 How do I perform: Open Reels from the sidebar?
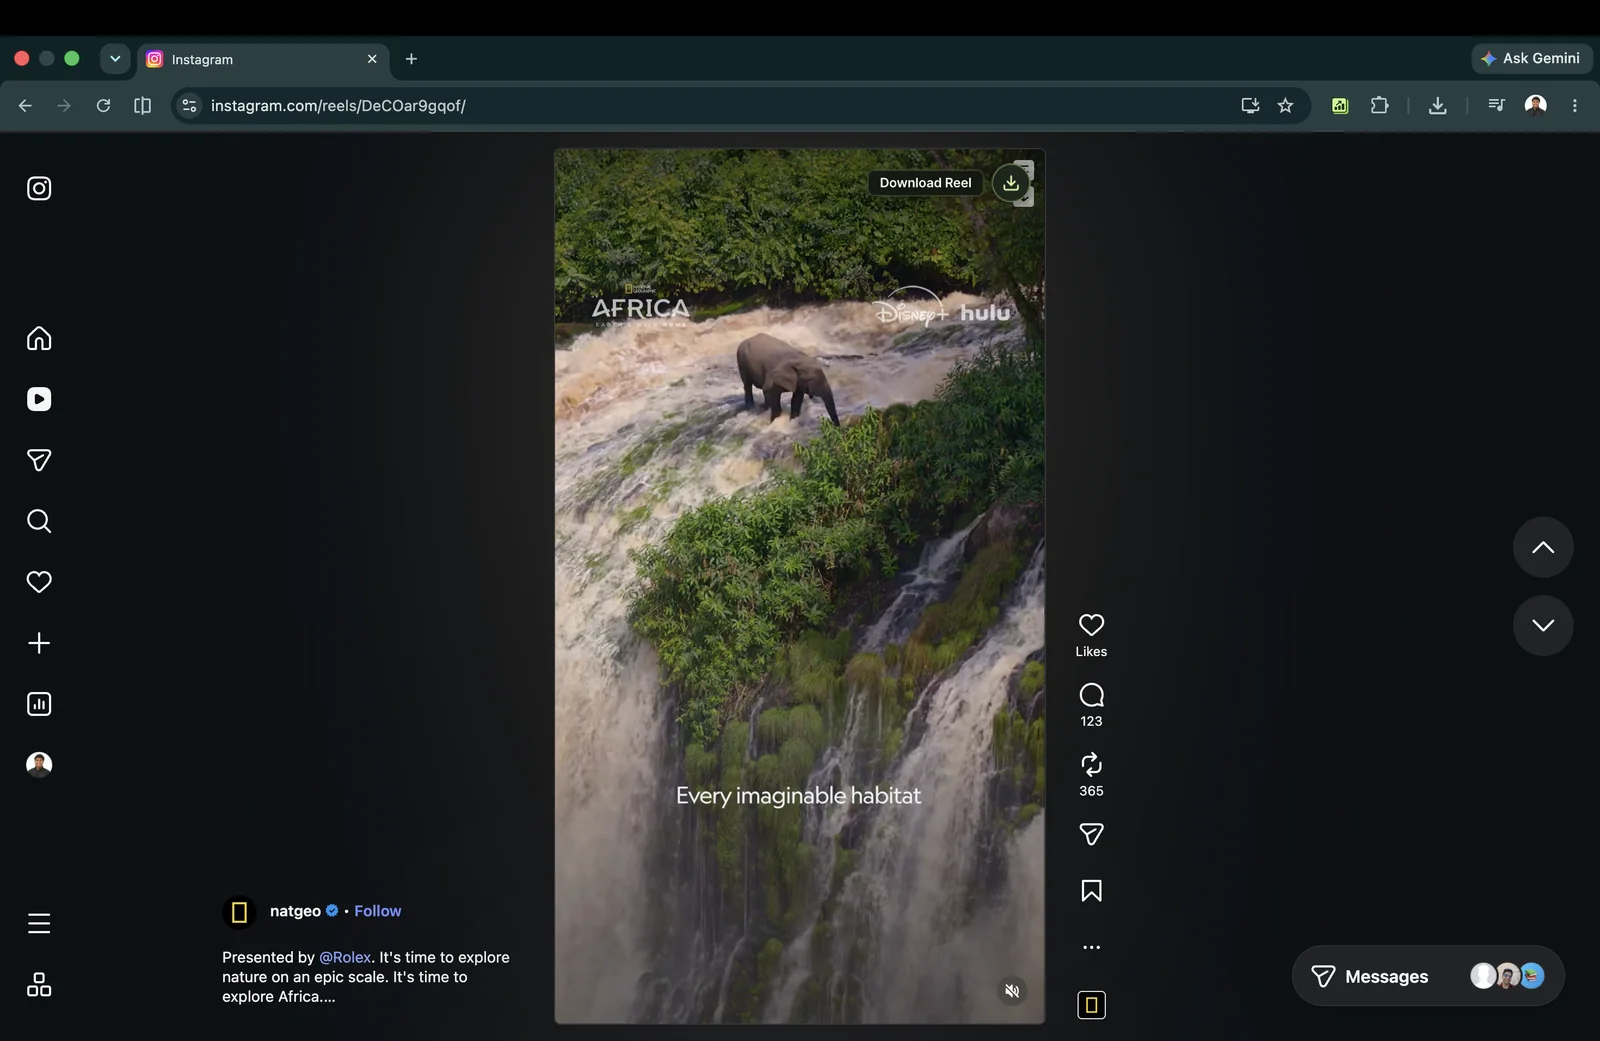39,399
